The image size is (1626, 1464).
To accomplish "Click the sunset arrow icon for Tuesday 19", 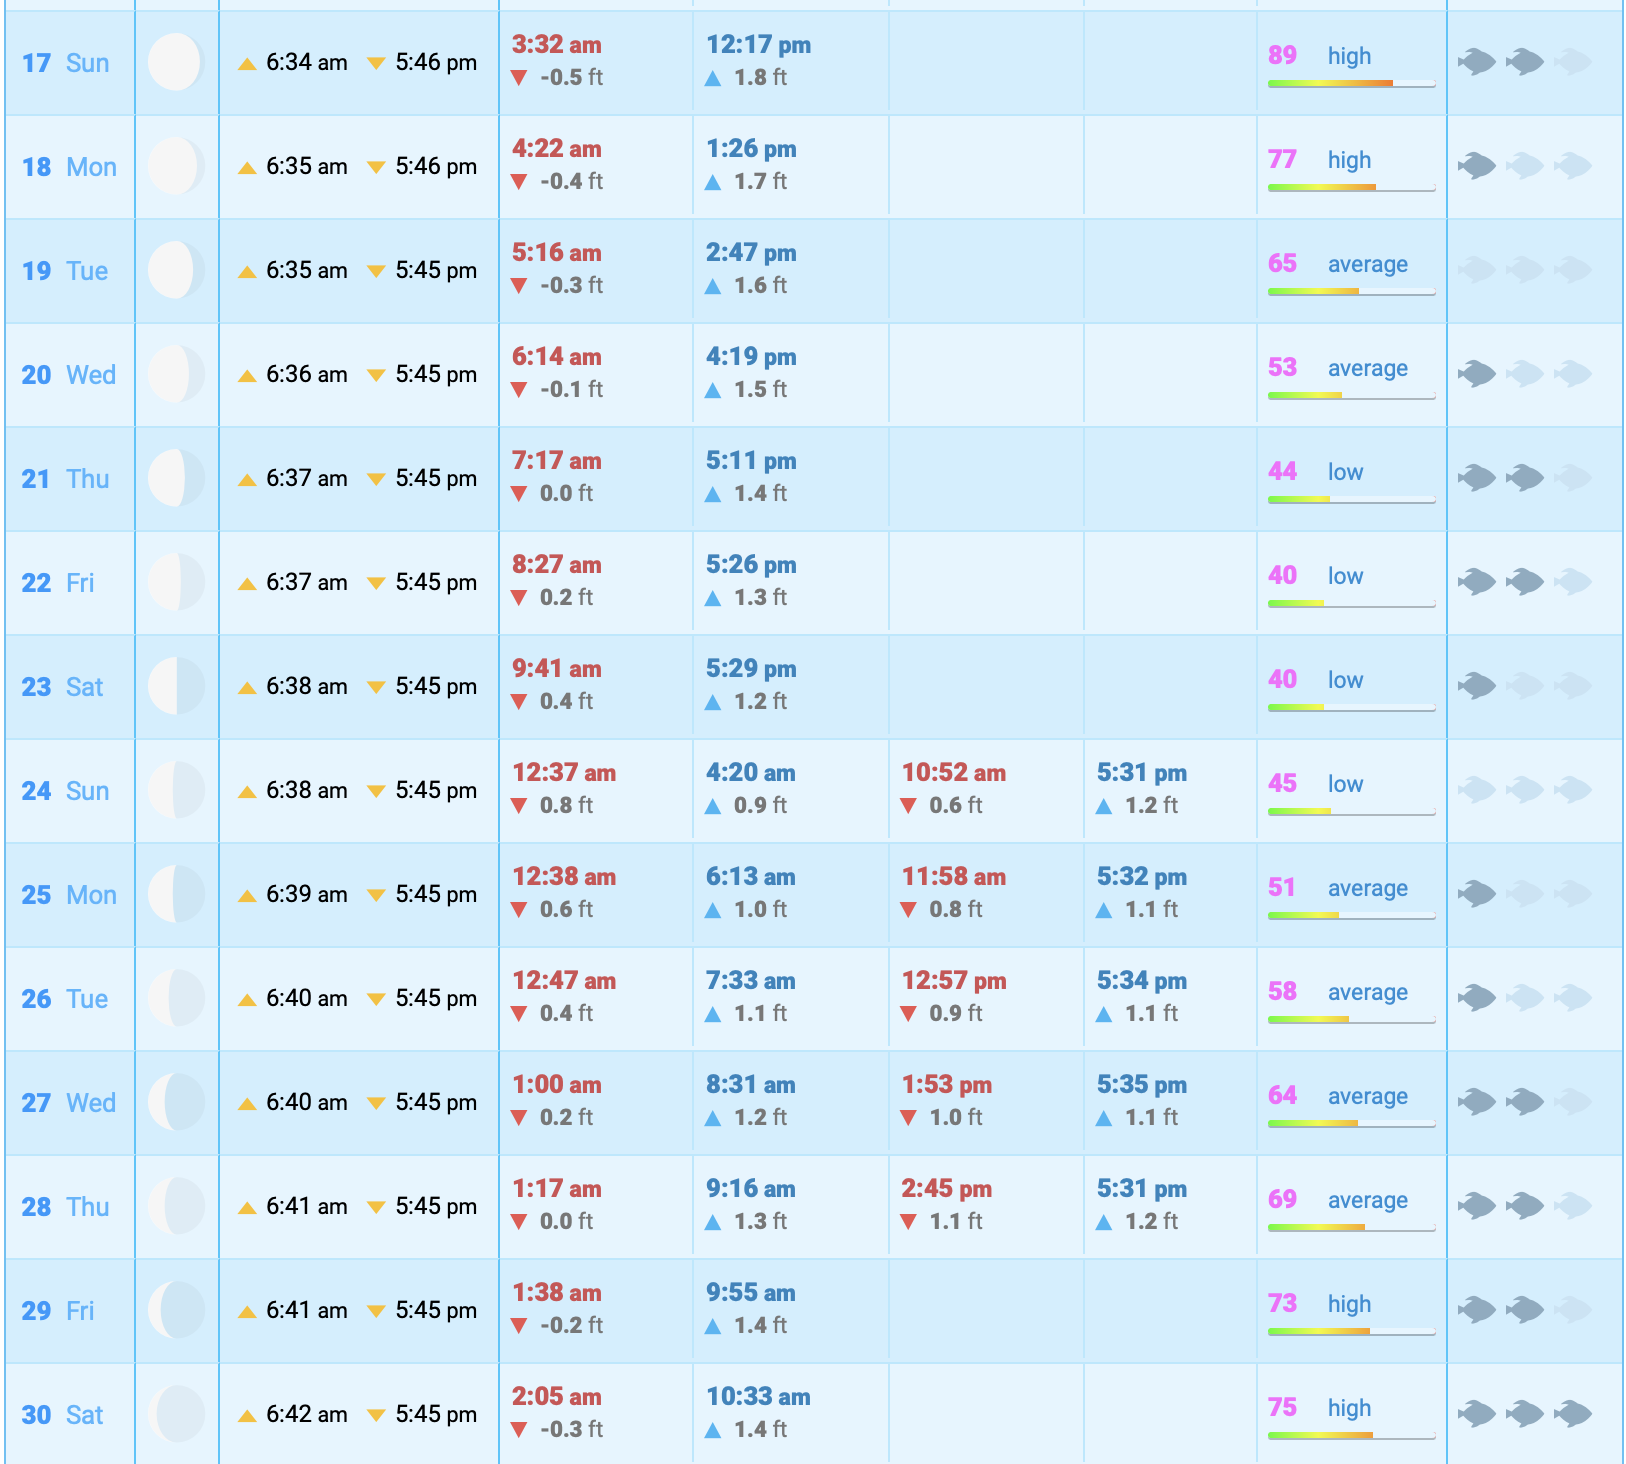I will (x=376, y=271).
